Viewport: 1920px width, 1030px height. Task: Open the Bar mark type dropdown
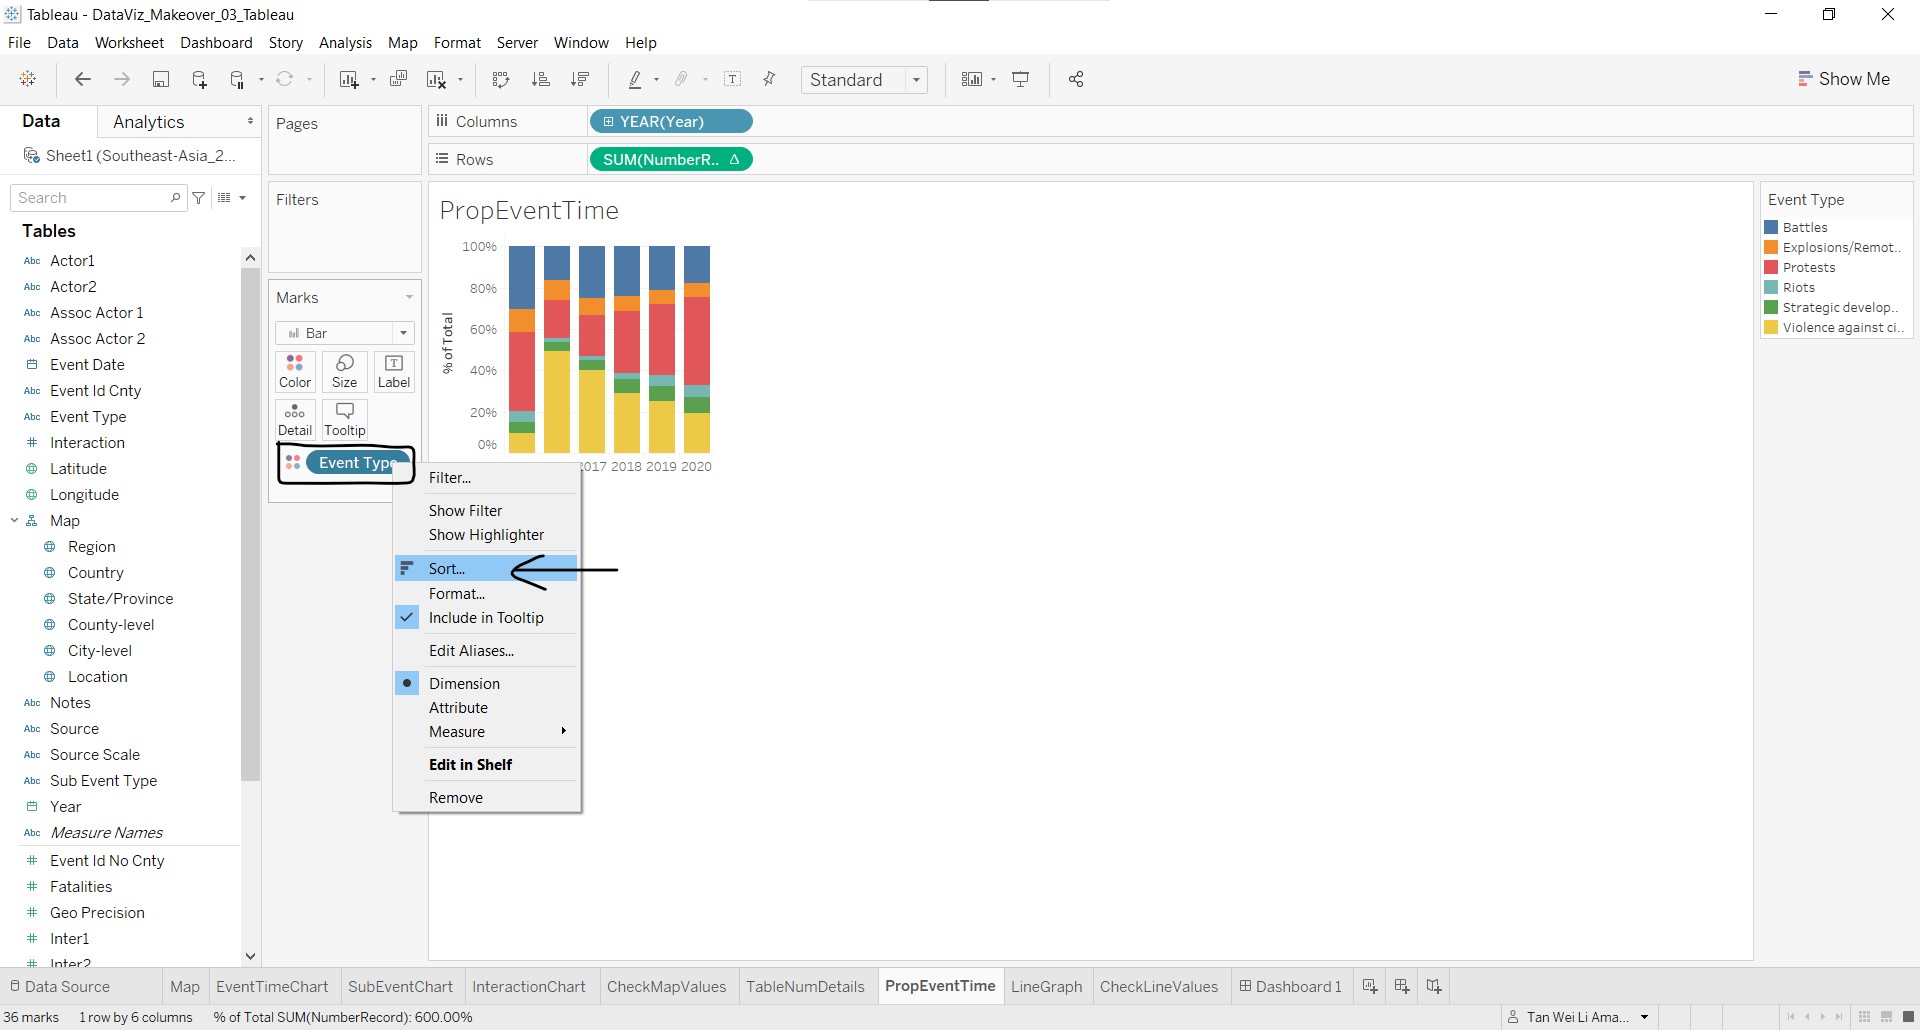[345, 333]
